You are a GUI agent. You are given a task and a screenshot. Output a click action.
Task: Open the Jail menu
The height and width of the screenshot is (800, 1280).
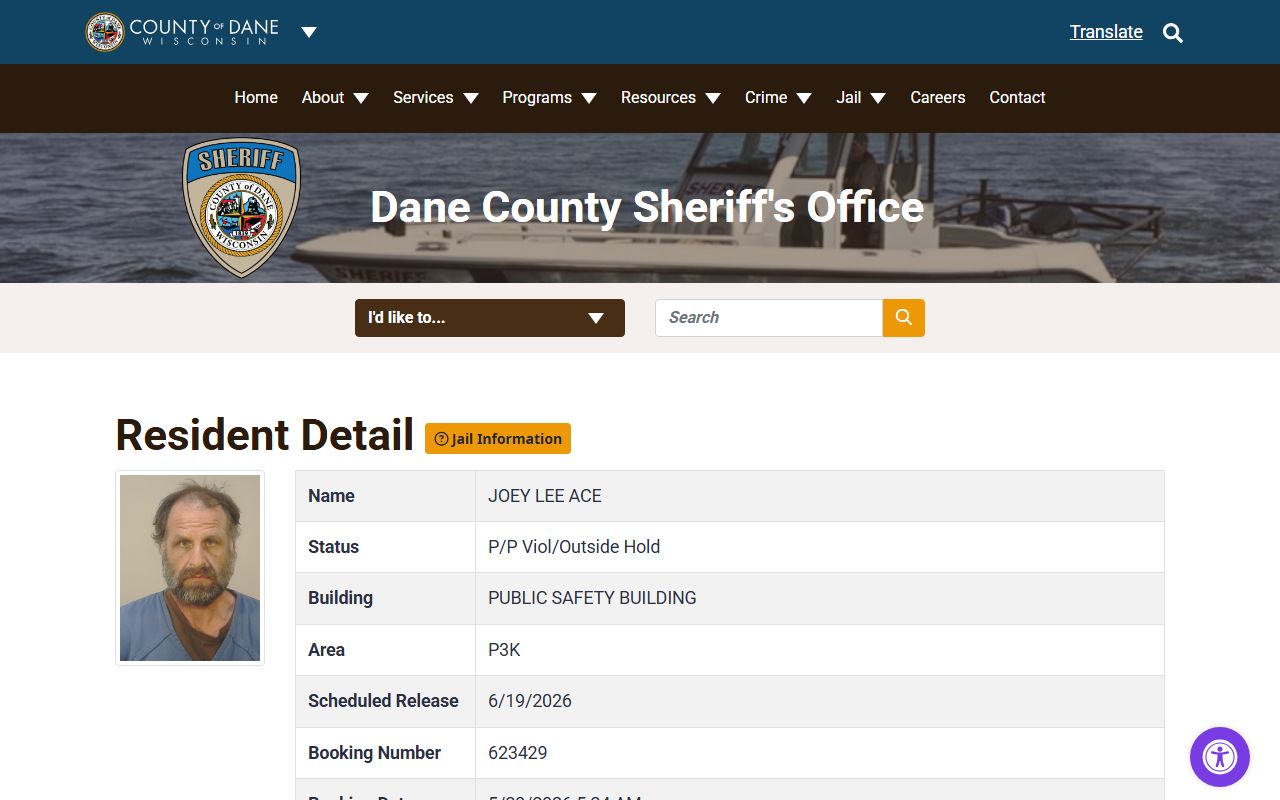coord(849,97)
